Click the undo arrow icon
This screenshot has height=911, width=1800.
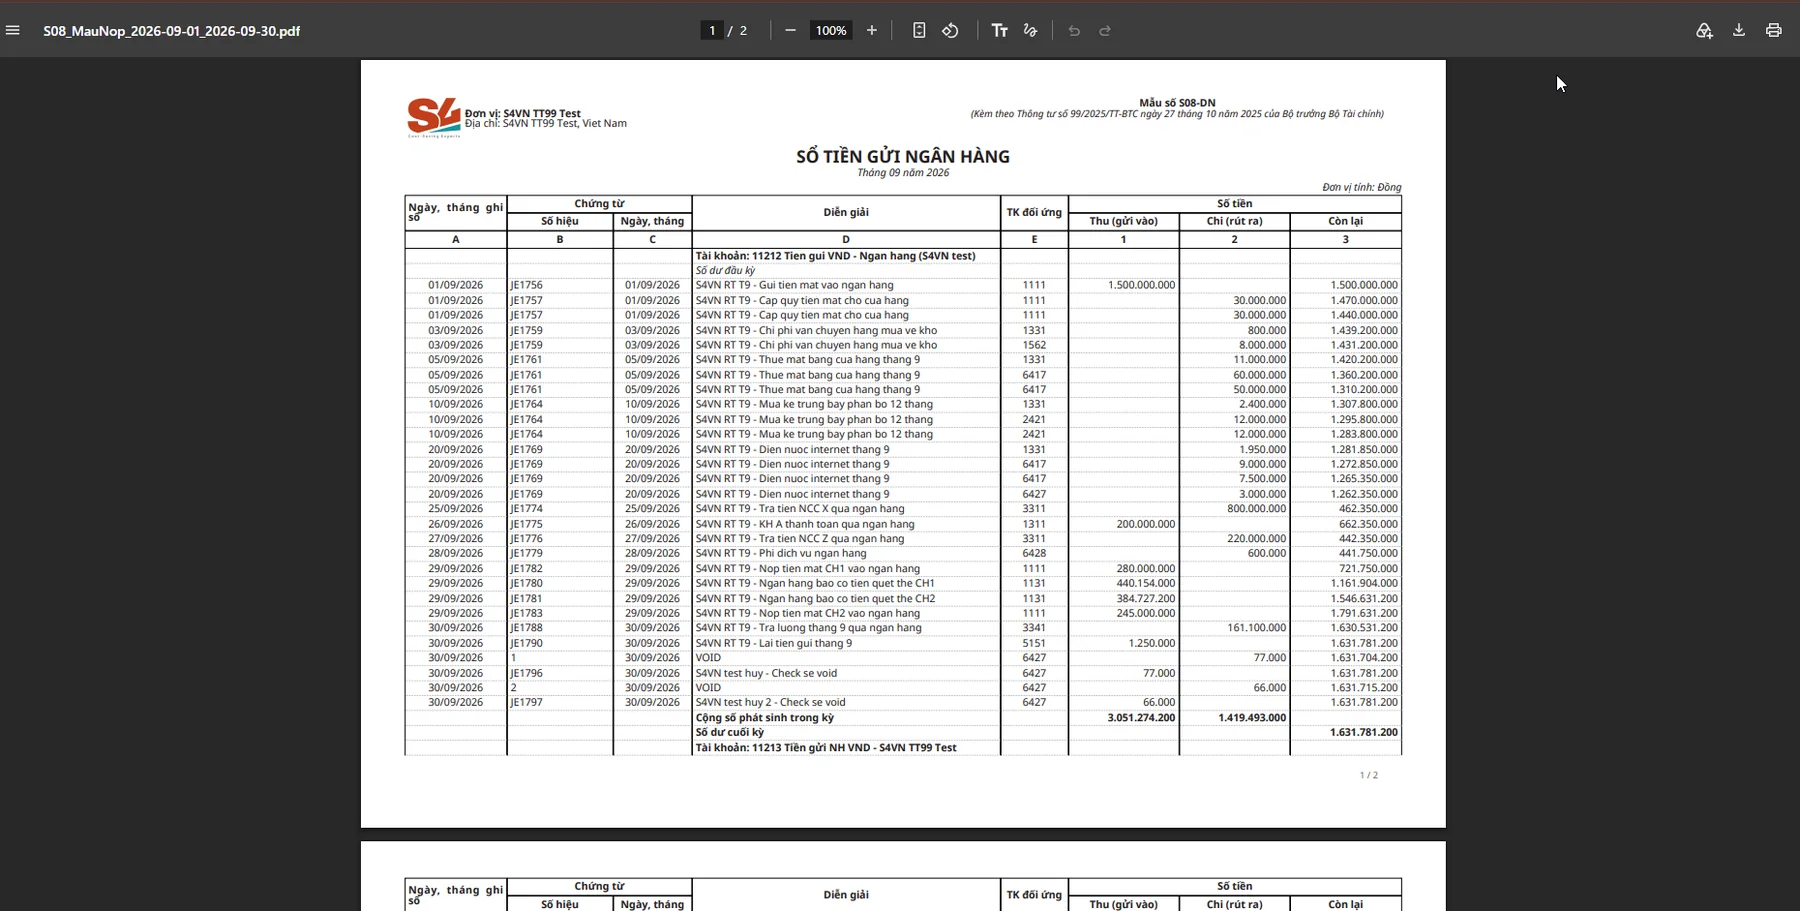point(1074,31)
